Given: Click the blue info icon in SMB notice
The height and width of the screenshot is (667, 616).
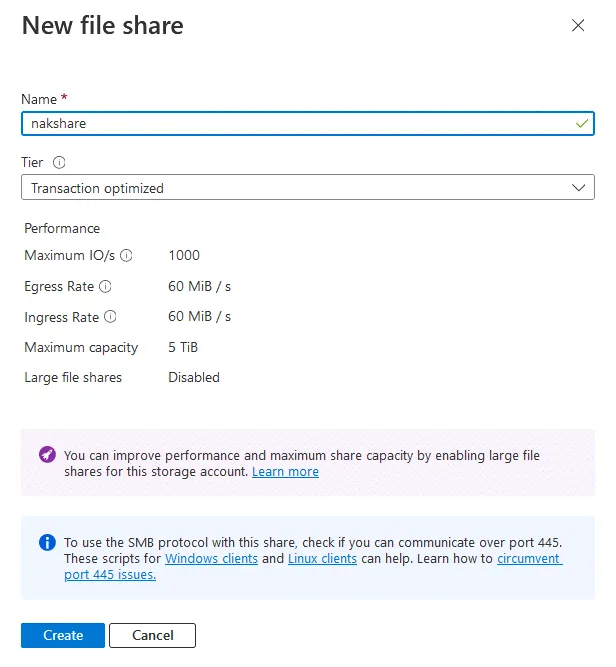Looking at the screenshot, I should pos(47,542).
